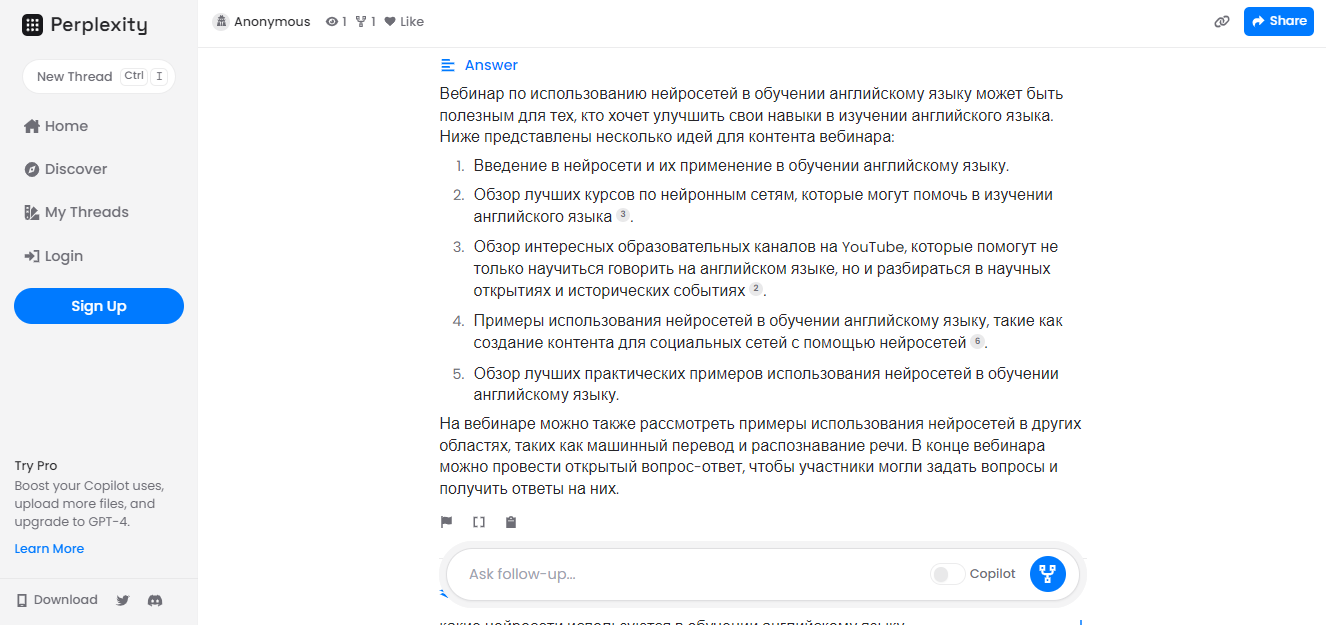Click the flag icon to report the answer
This screenshot has height=625, width=1326.
pyautogui.click(x=446, y=521)
